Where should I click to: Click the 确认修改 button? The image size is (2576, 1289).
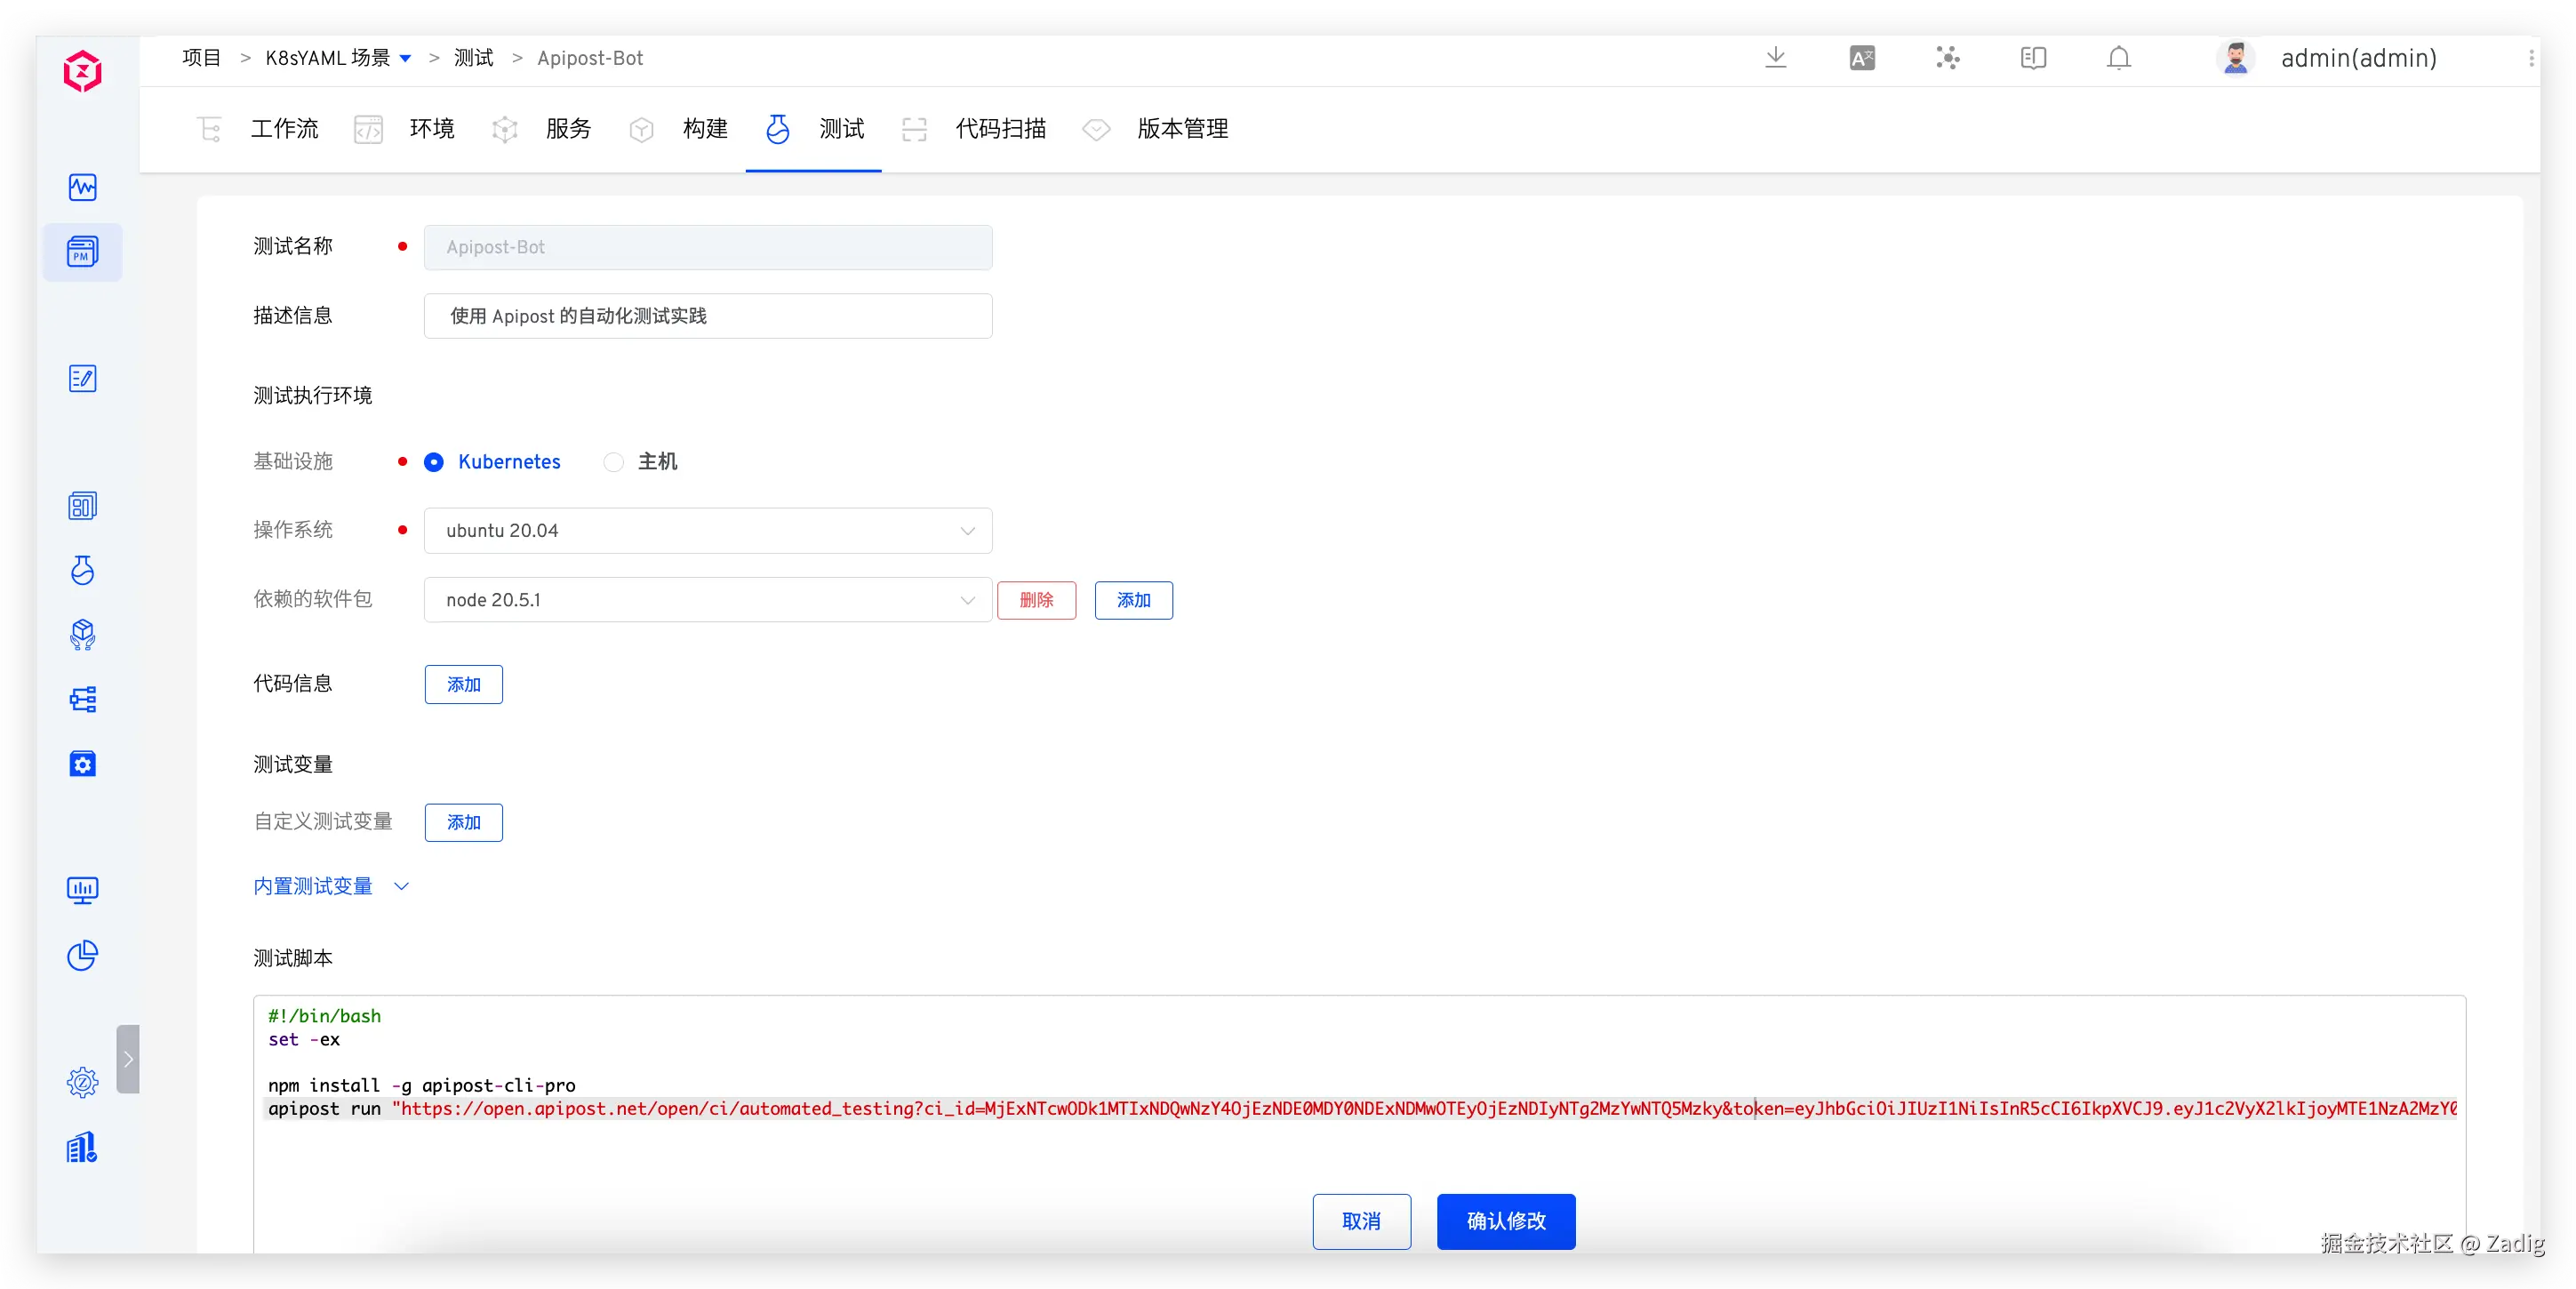[x=1505, y=1221]
